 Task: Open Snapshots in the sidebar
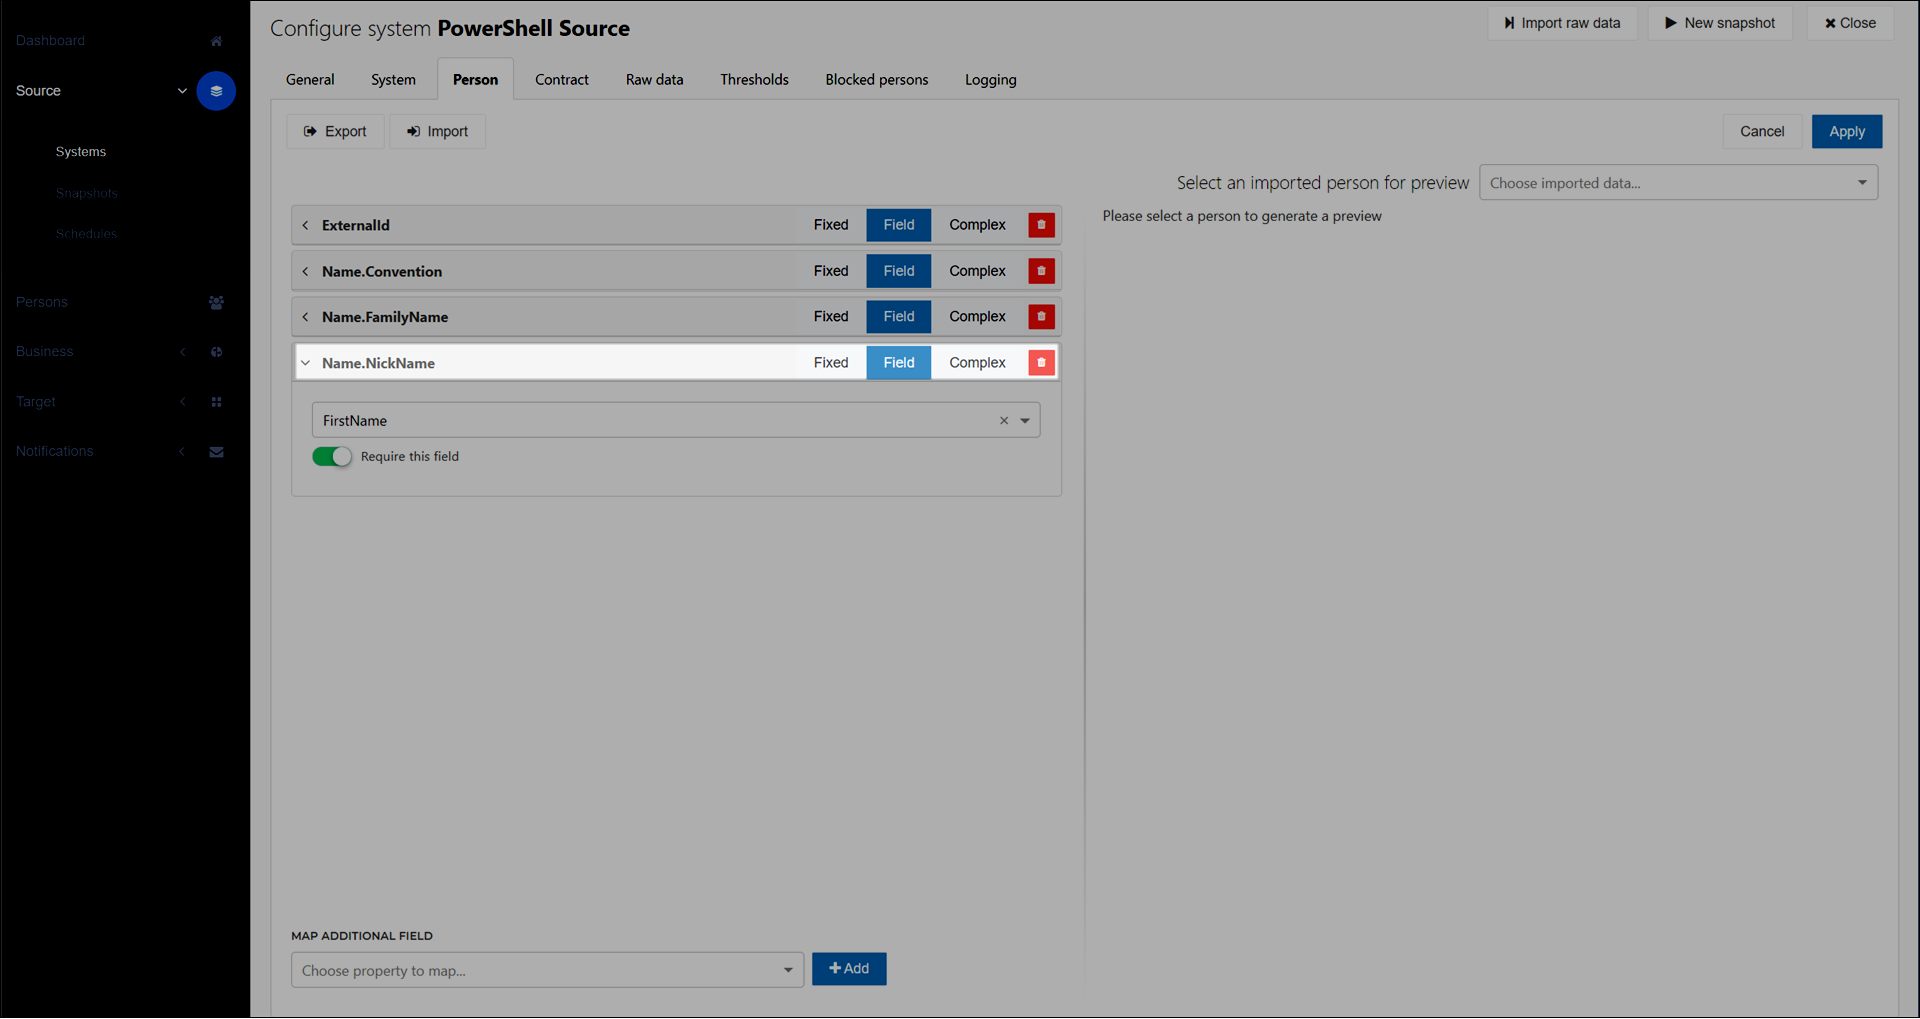tap(87, 194)
